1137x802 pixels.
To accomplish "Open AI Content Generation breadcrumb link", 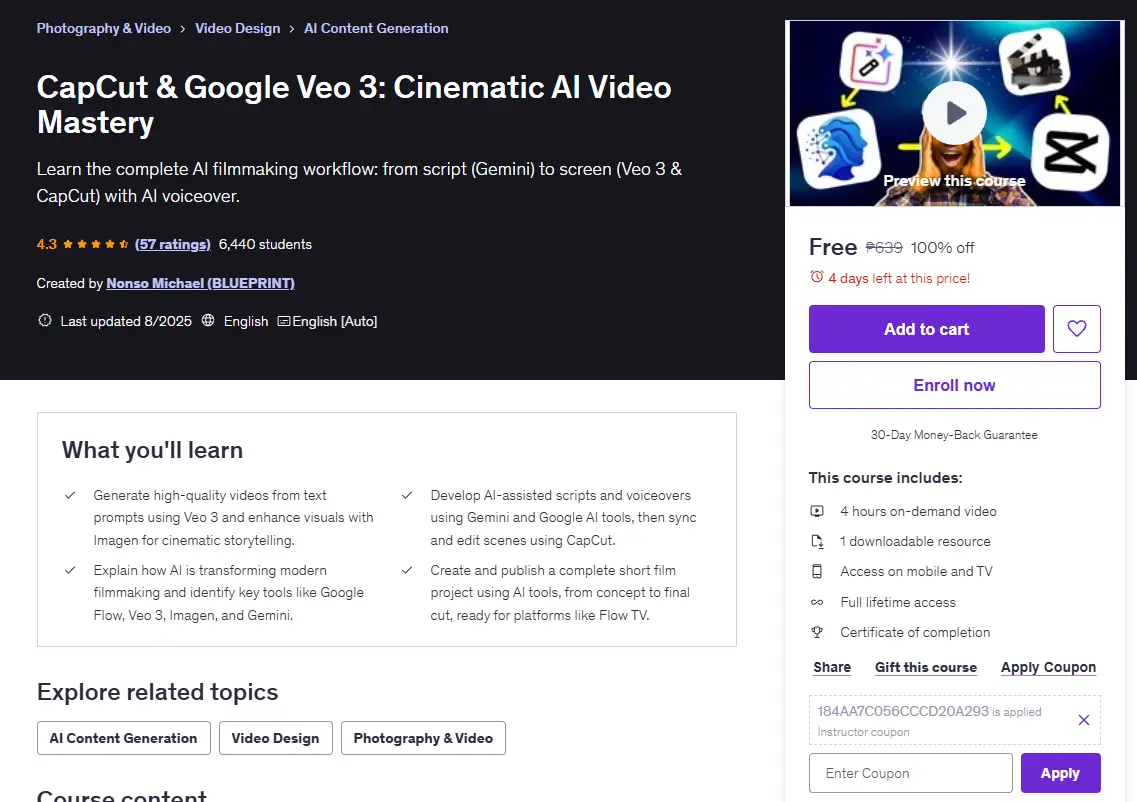I will [x=376, y=28].
